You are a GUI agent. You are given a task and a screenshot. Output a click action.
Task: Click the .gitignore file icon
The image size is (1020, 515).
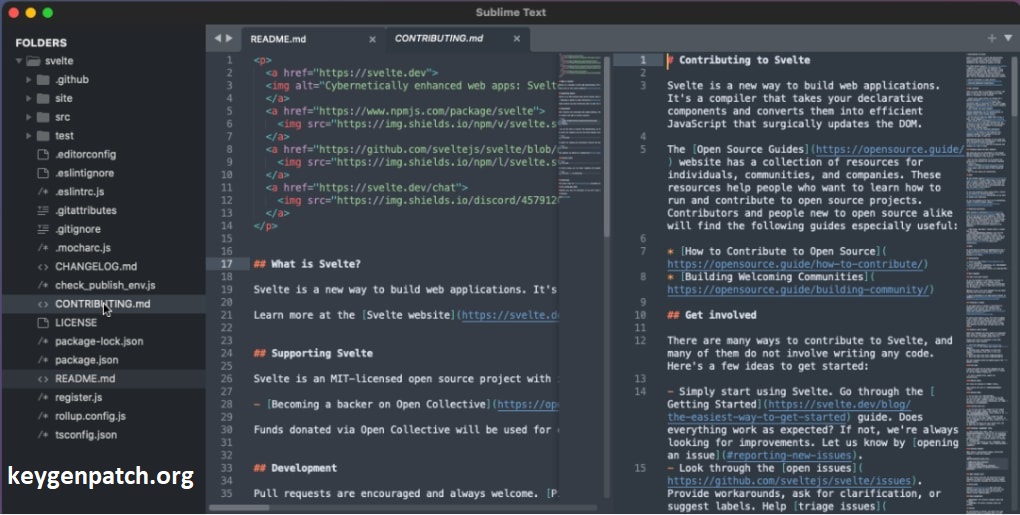(43, 230)
